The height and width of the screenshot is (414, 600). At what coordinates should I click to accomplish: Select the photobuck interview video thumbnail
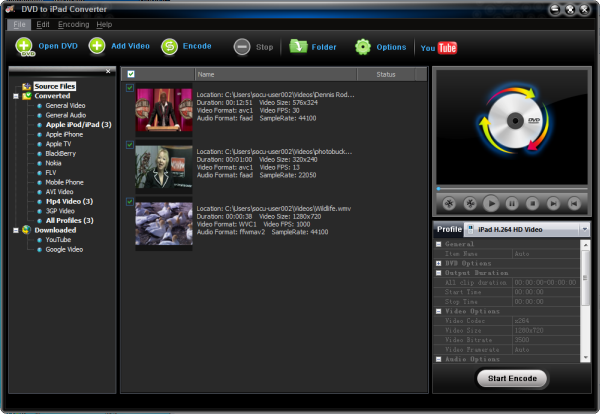(x=164, y=167)
